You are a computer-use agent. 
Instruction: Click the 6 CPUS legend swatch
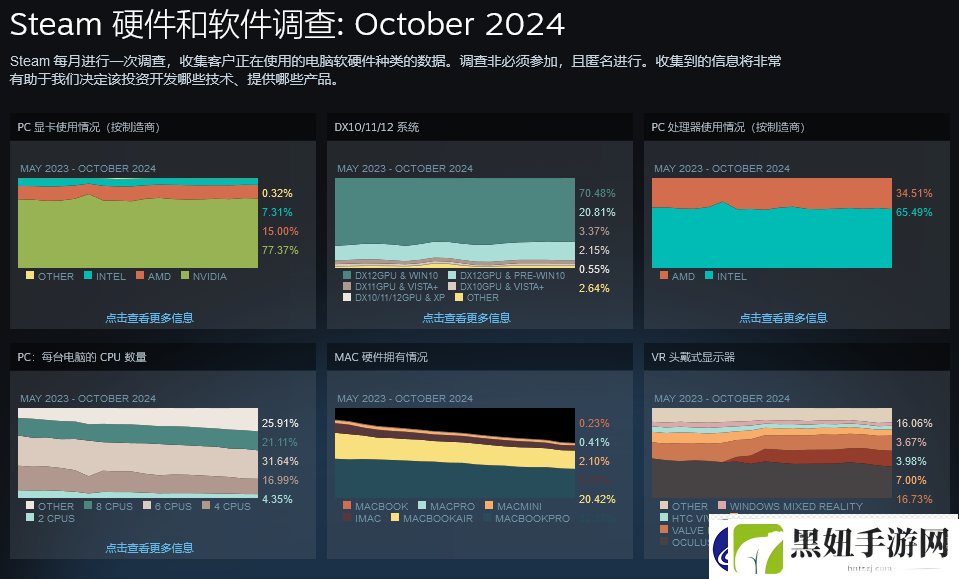147,505
